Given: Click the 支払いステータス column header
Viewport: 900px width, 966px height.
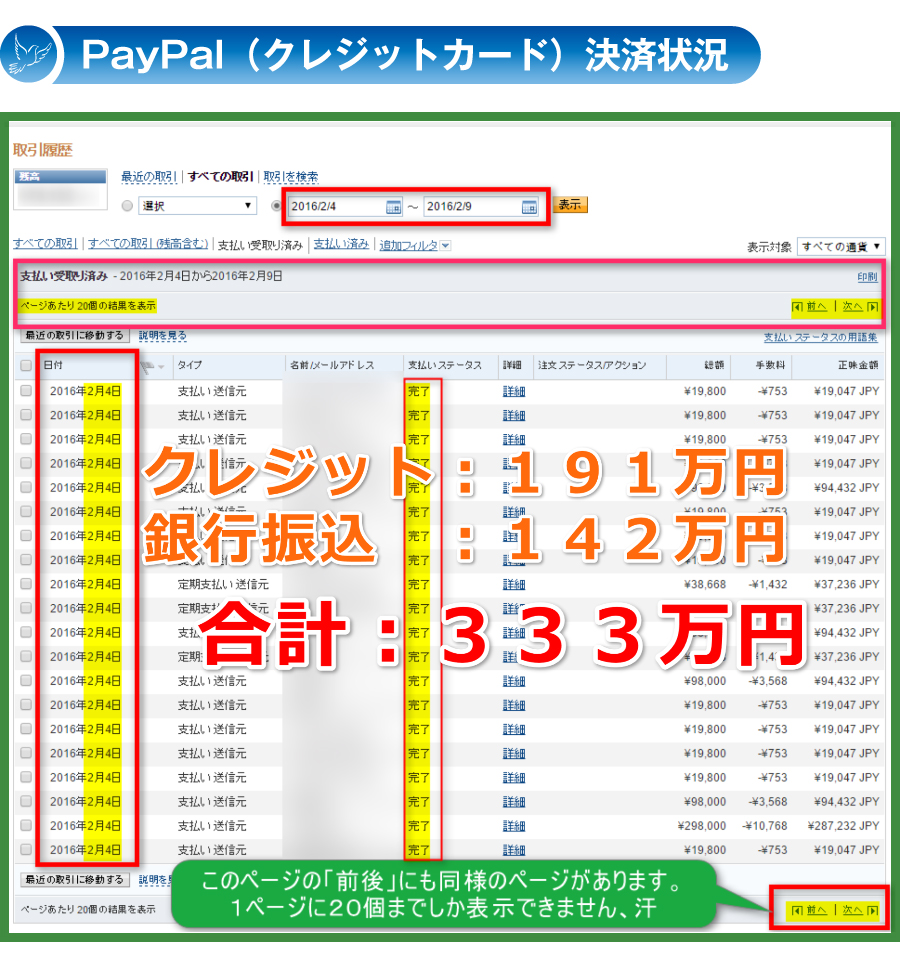Looking at the screenshot, I should pyautogui.click(x=444, y=365).
